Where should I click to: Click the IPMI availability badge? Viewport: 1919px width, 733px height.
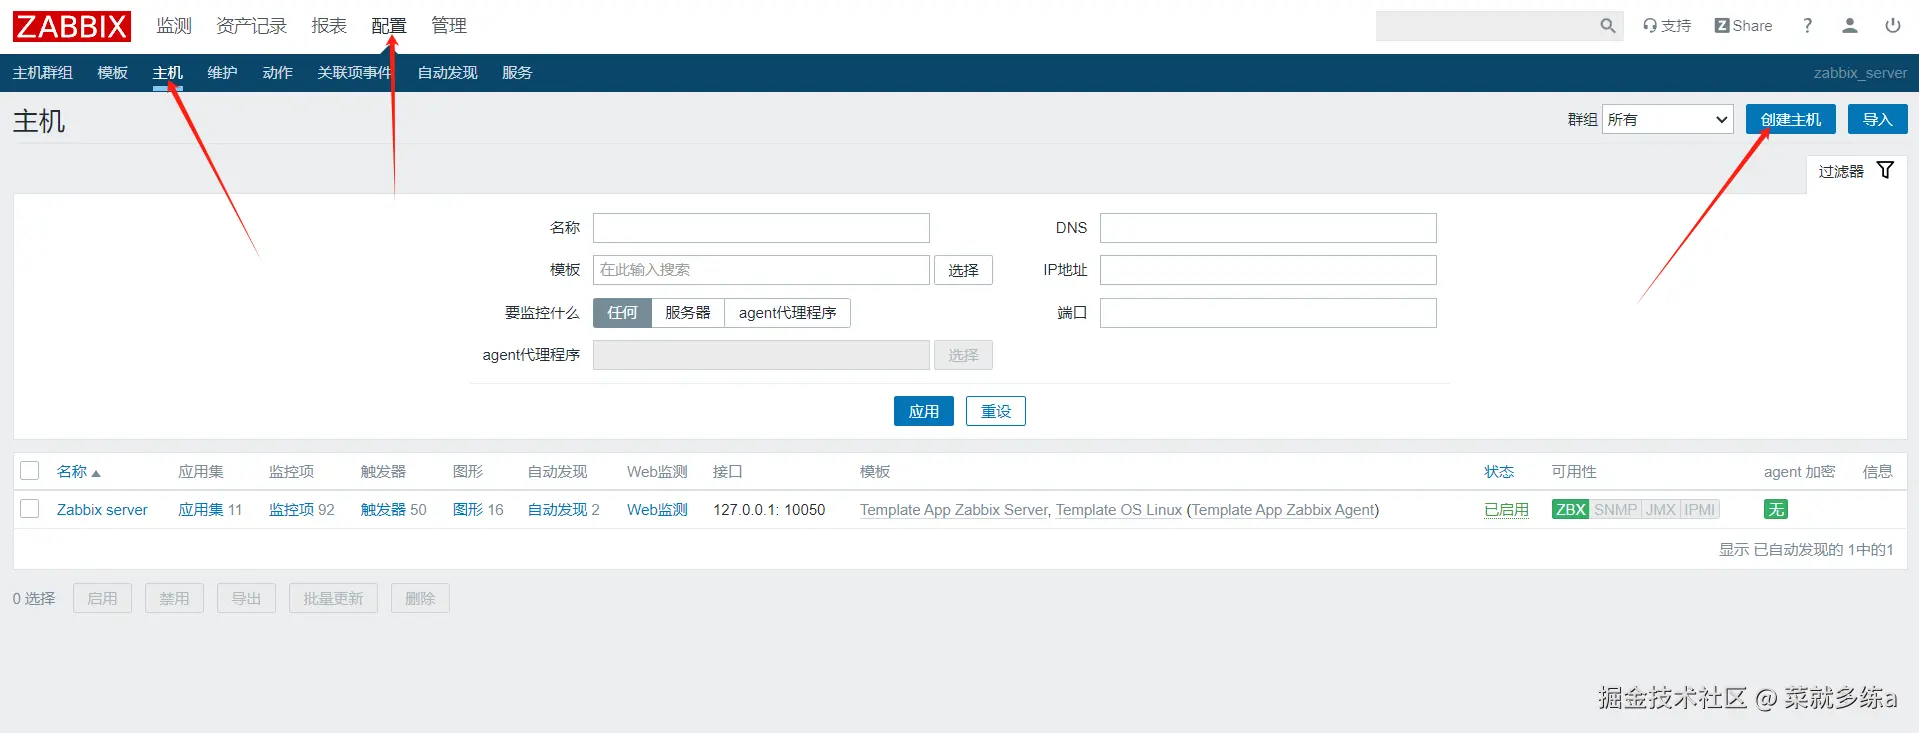1699,510
